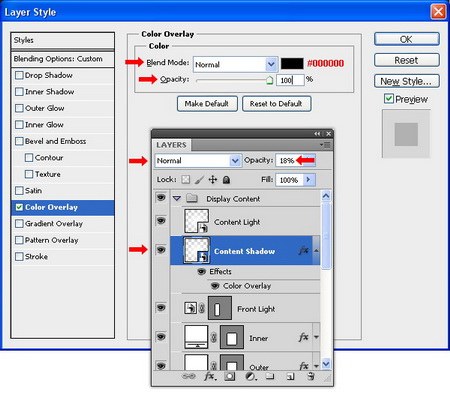Toggle the Preview checkbox
450x395 pixels.
point(389,99)
